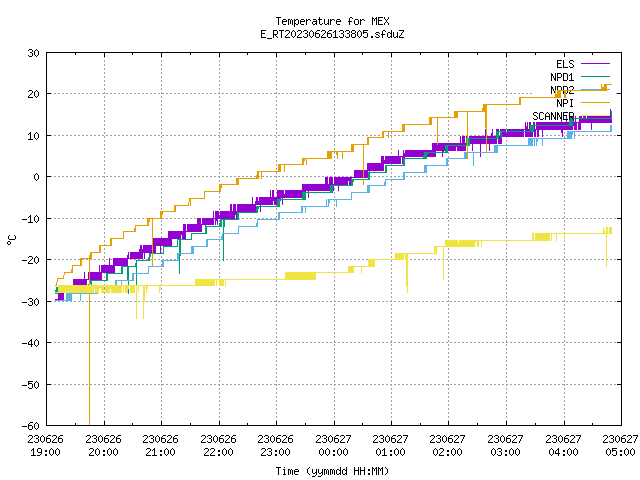640x480 pixels.
Task: Click the y-axis tick label '30'
Action: tap(33, 53)
